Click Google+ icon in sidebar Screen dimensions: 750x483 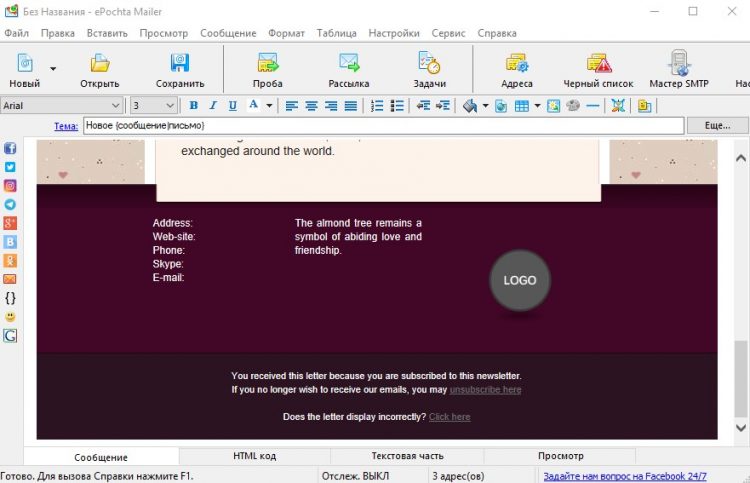10,223
